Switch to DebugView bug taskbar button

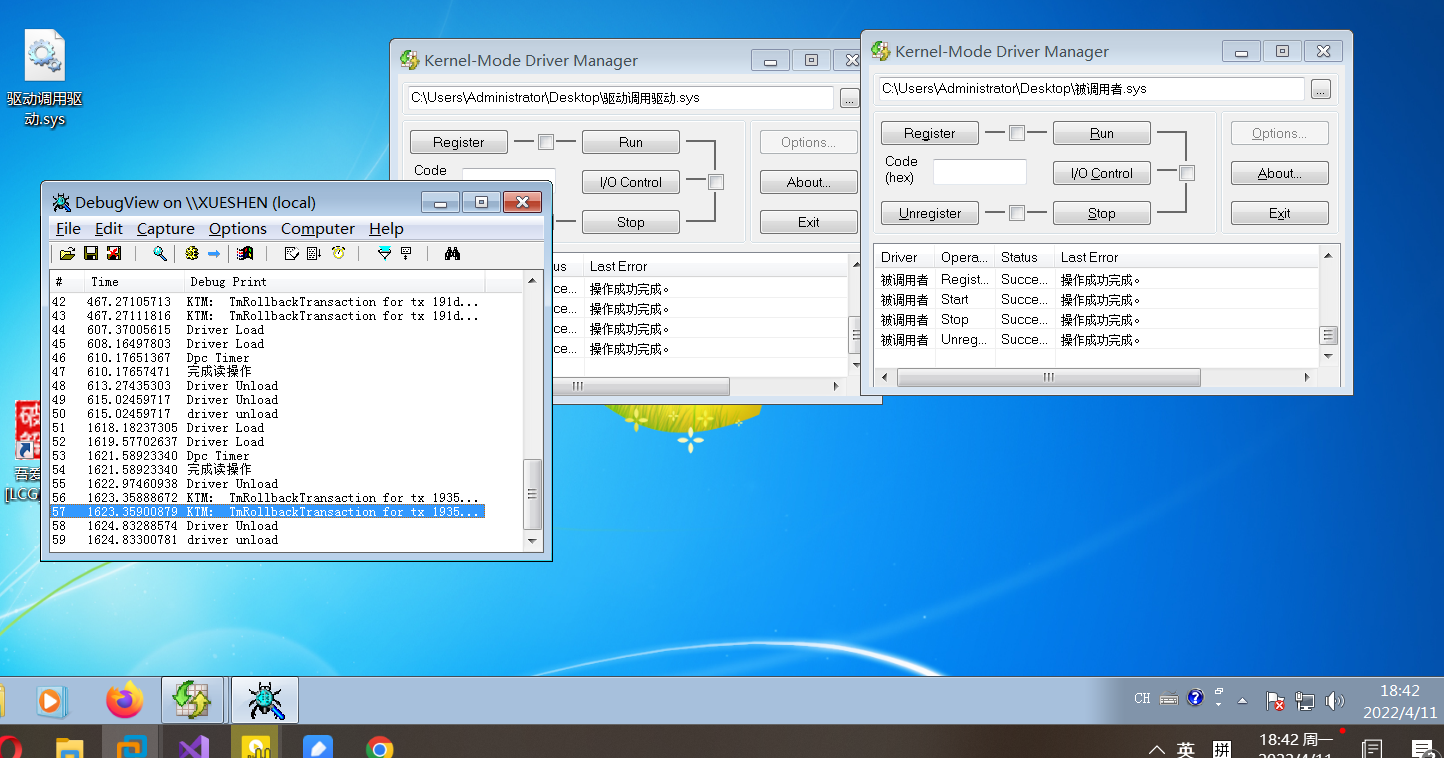click(x=266, y=701)
